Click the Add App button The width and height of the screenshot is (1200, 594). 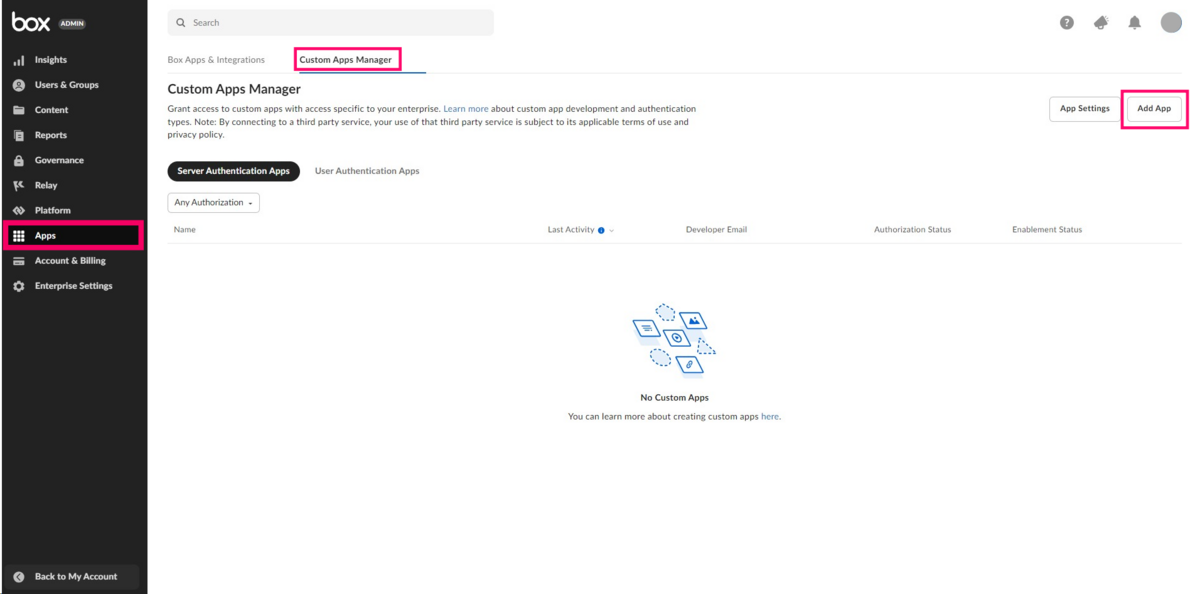click(1154, 108)
